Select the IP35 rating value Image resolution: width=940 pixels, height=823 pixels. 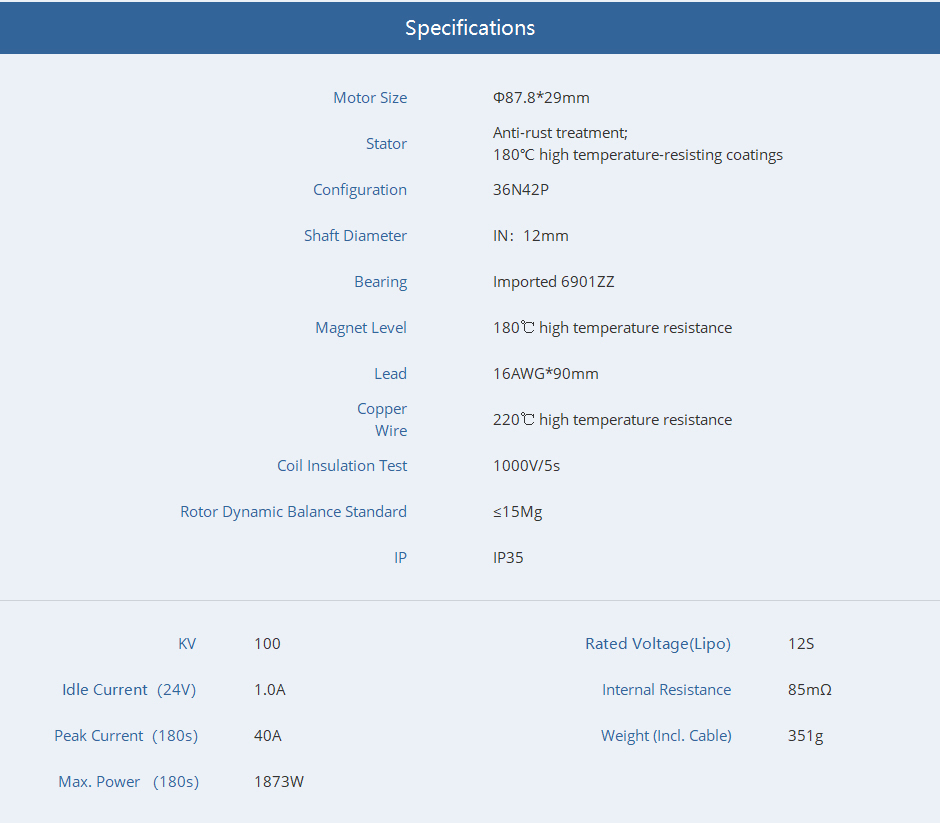[x=508, y=558]
